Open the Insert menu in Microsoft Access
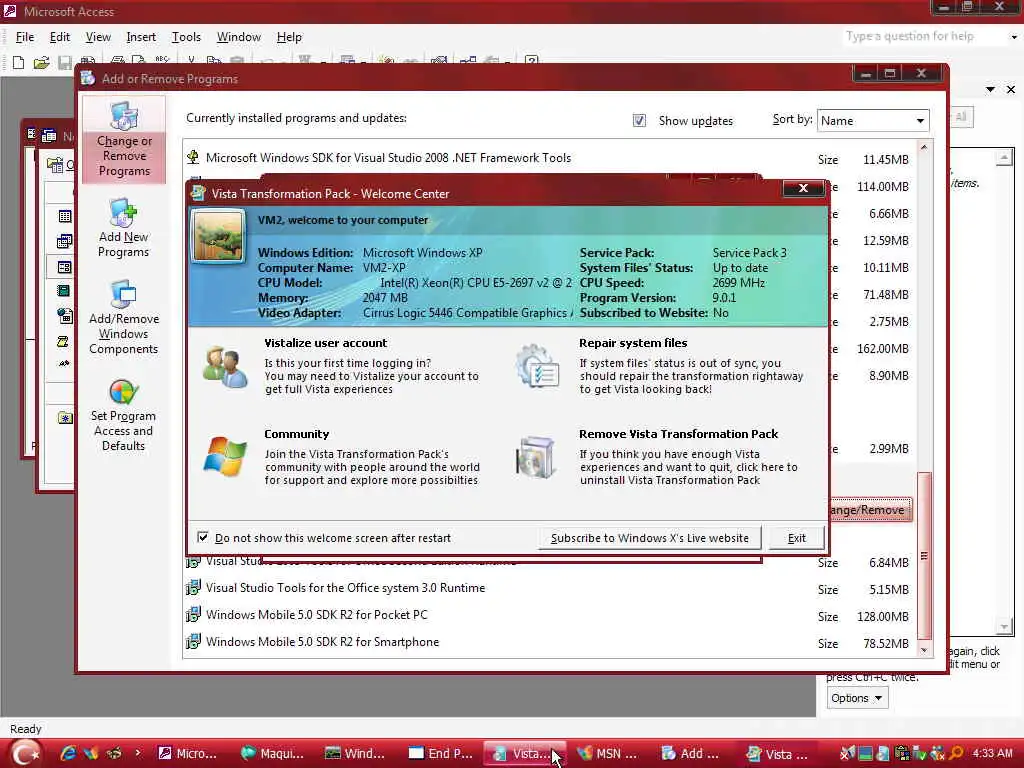 [141, 37]
